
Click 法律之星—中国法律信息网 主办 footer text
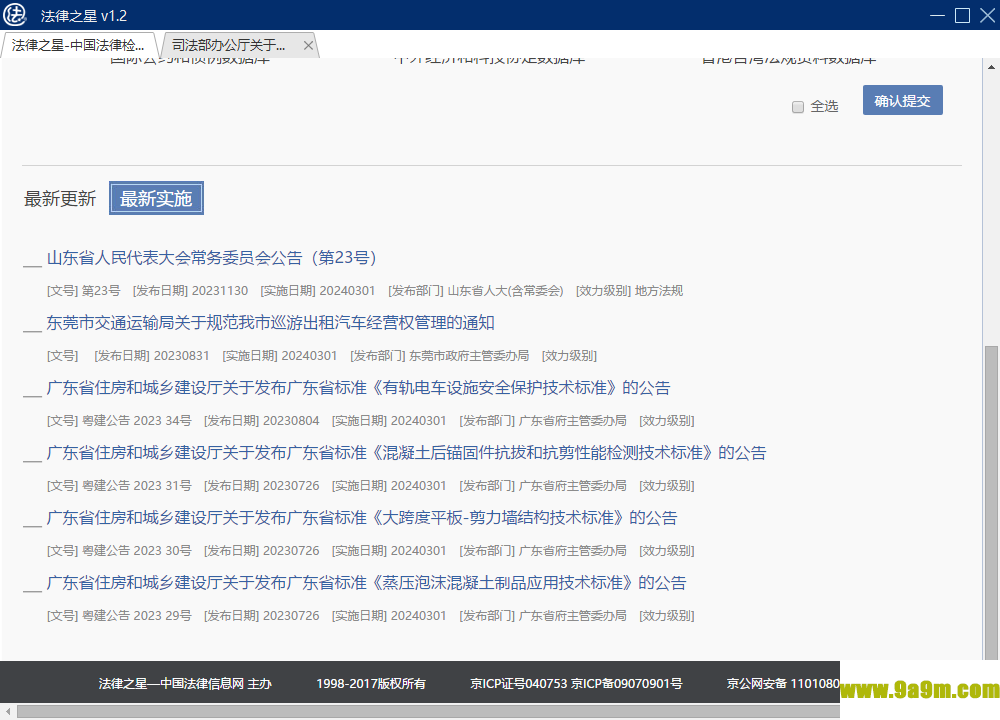tap(185, 684)
